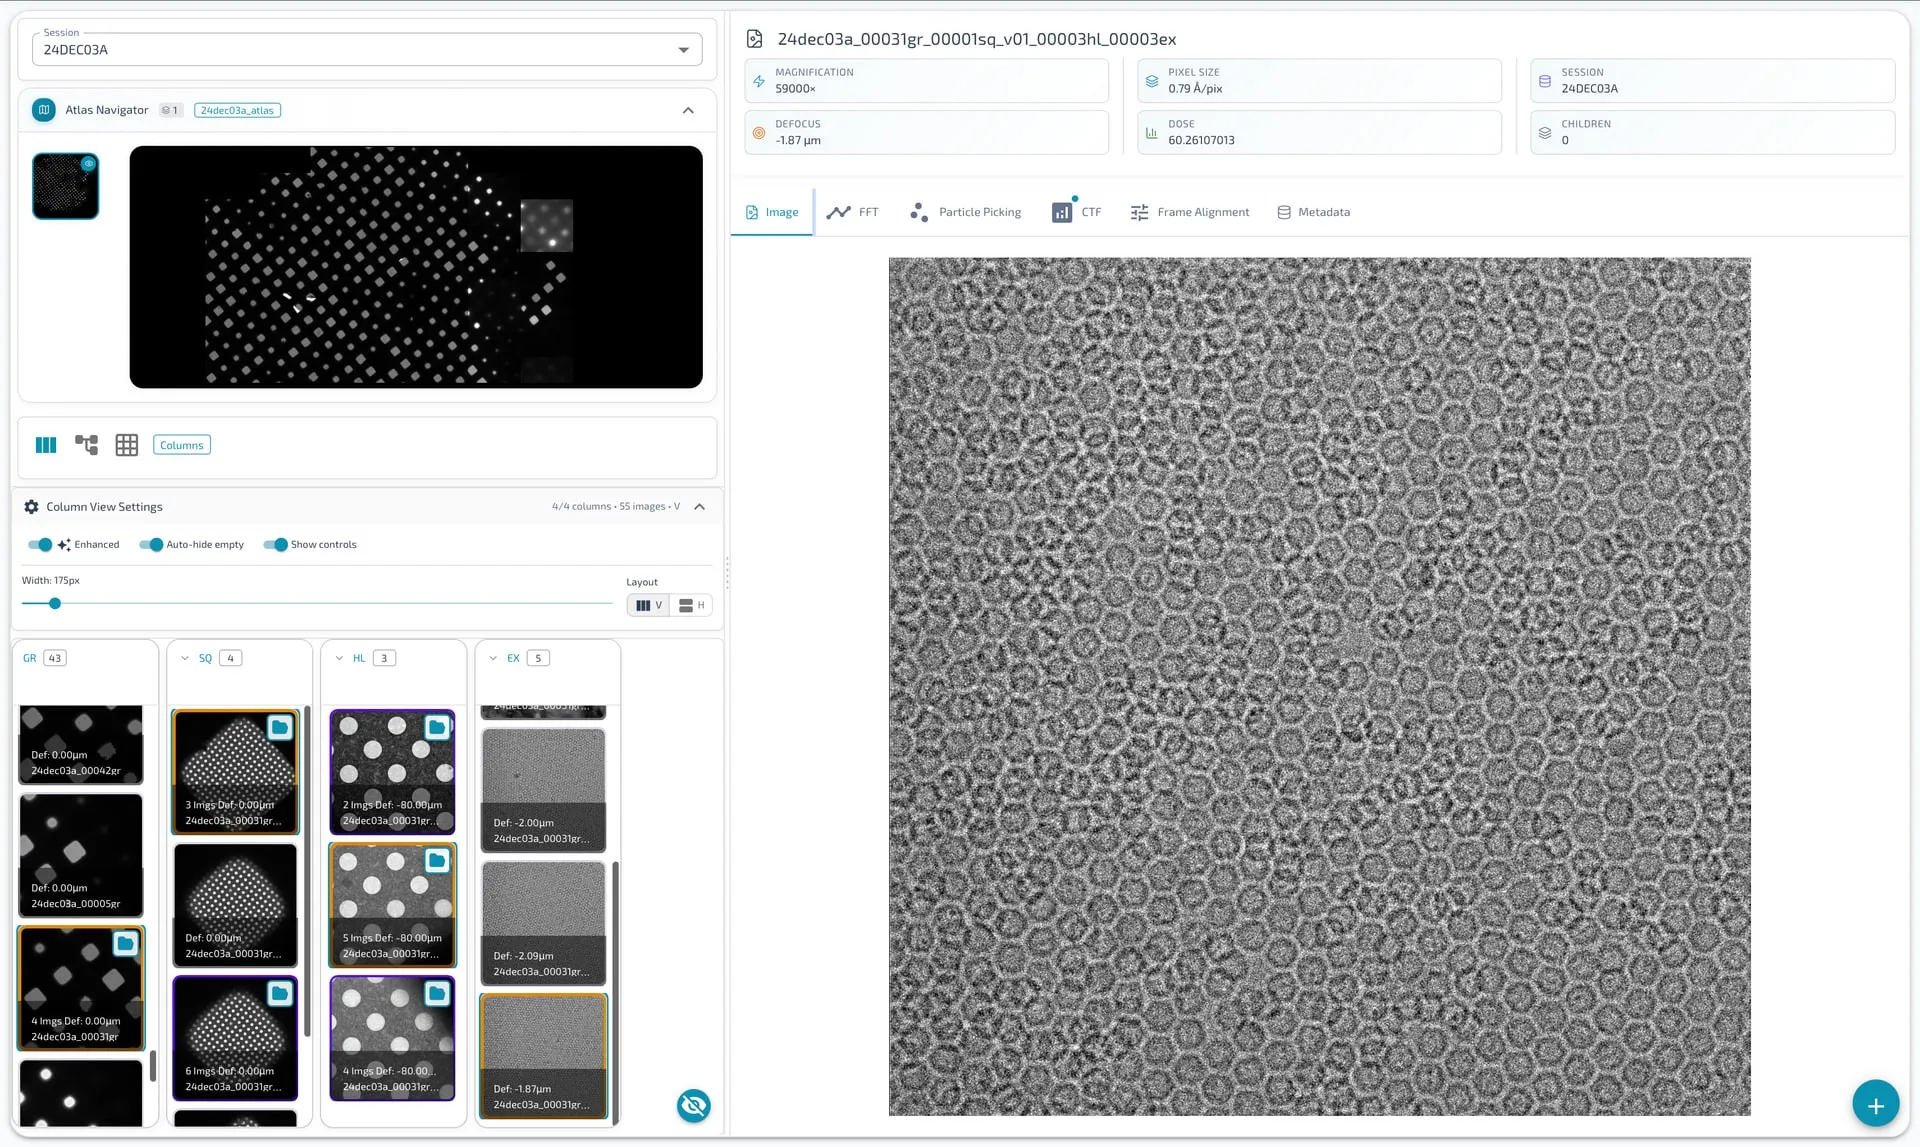Screen dimensions: 1920x1147
Task: Collapse the HL column chevron
Action: point(339,658)
